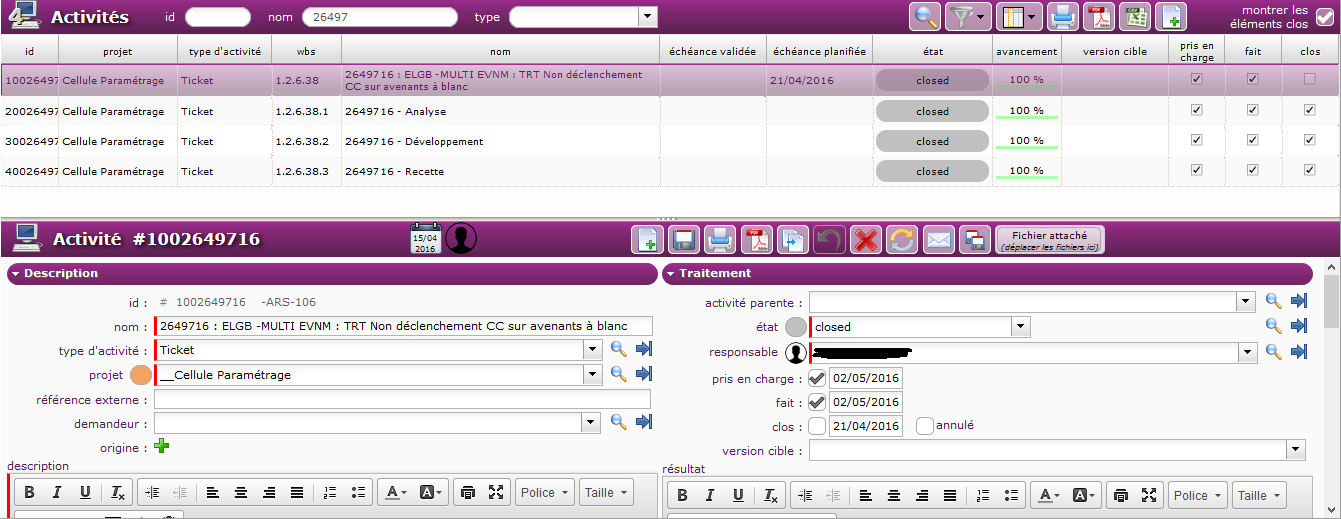The image size is (1341, 519).
Task: Delete the activity using the red X icon
Action: tap(865, 240)
